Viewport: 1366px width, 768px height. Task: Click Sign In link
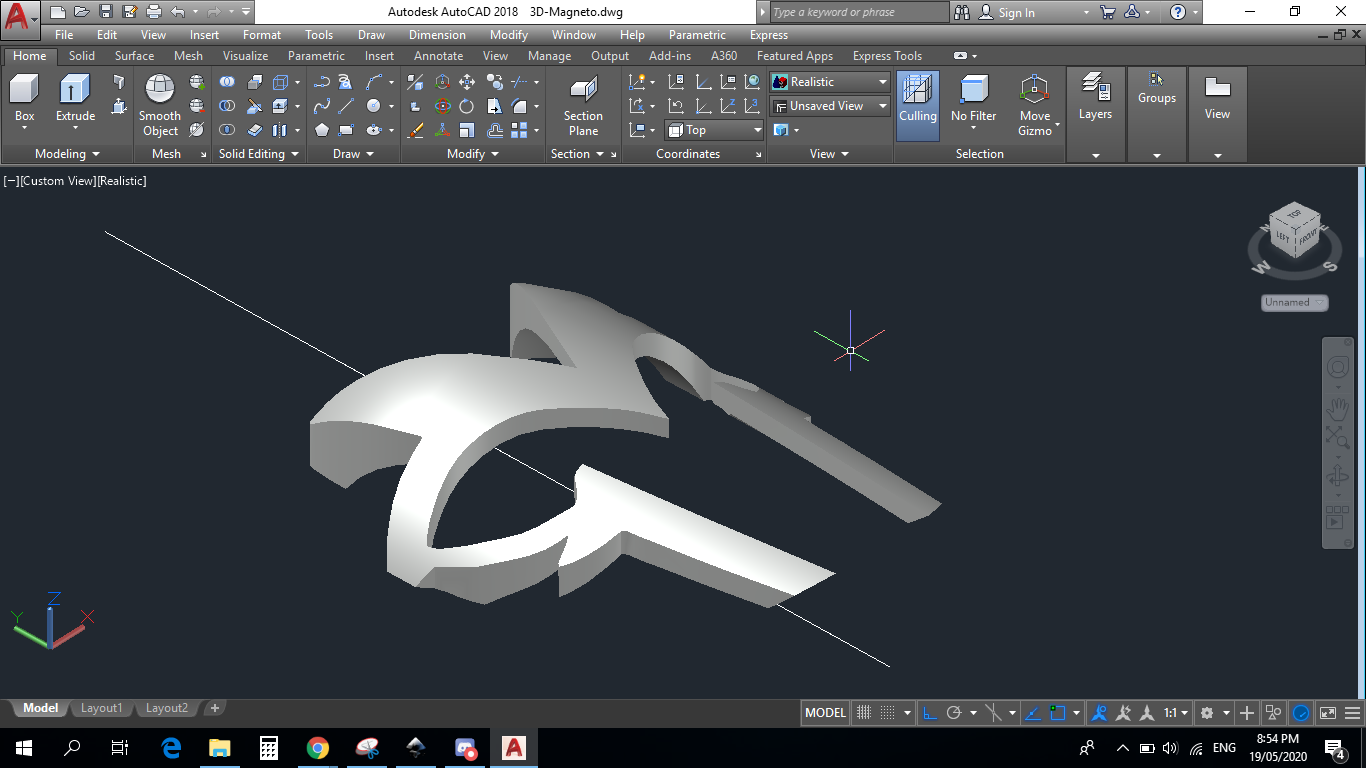tap(1016, 13)
